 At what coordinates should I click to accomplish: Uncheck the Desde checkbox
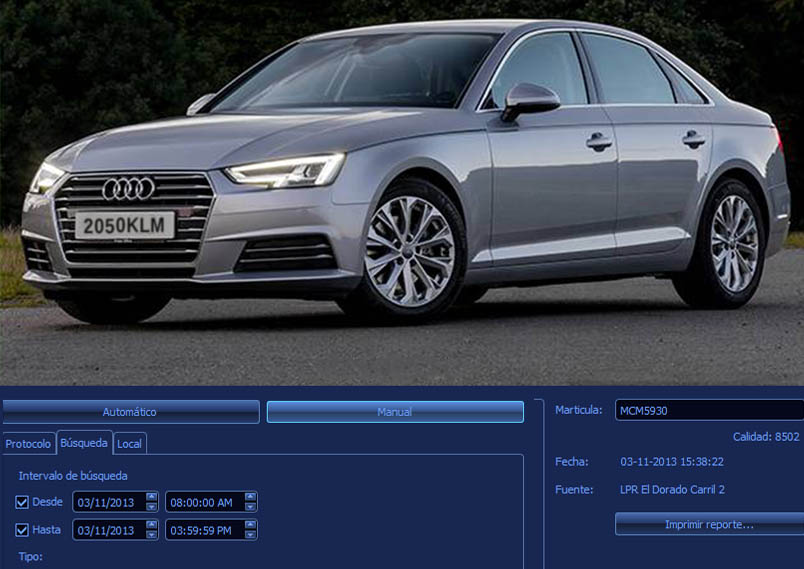22,502
